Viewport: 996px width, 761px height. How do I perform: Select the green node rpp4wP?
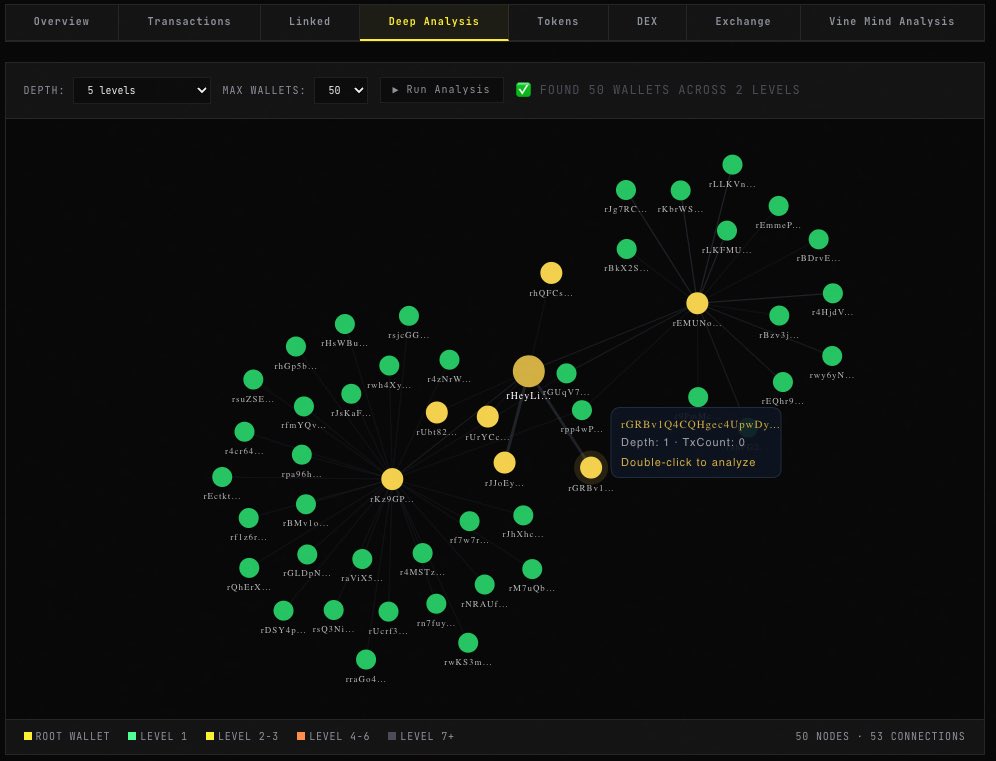581,410
